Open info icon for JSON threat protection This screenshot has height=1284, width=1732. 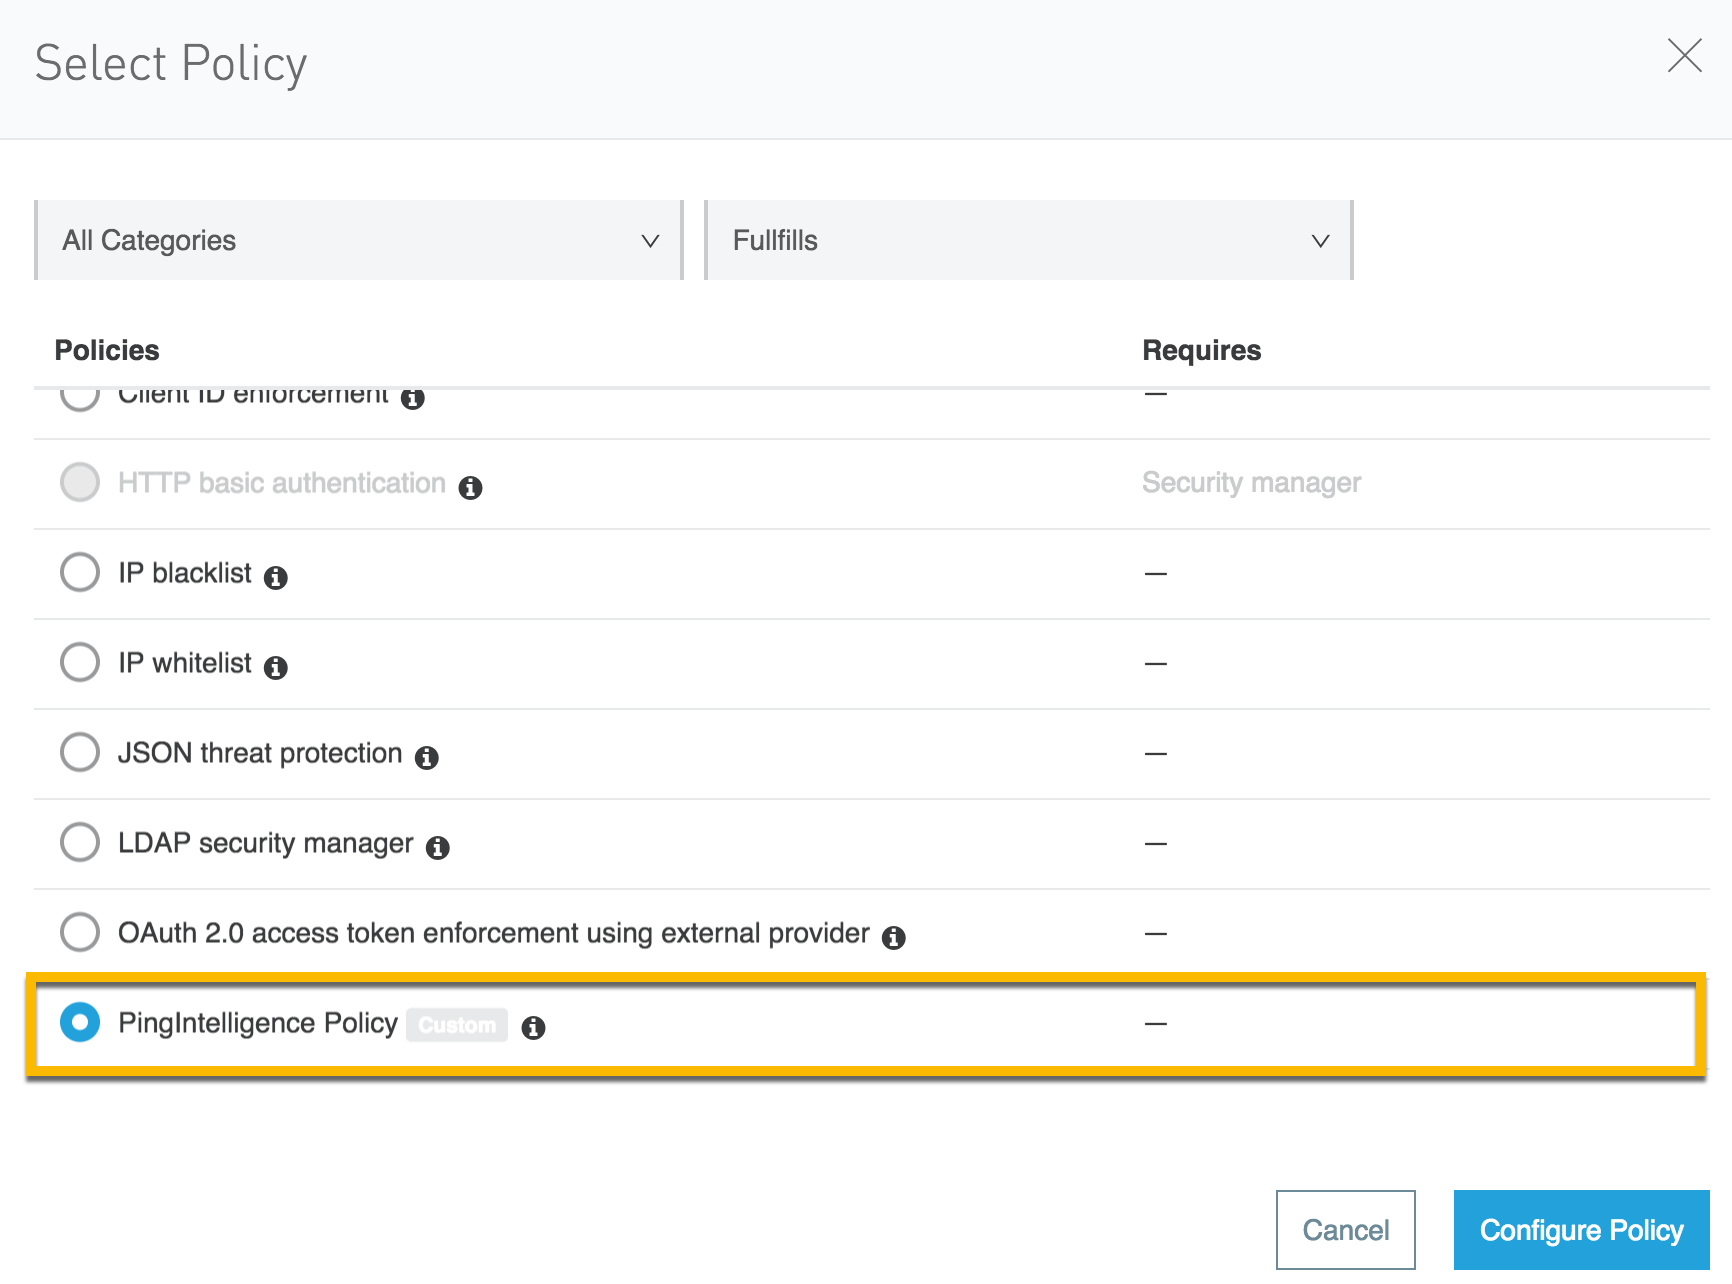(x=427, y=758)
